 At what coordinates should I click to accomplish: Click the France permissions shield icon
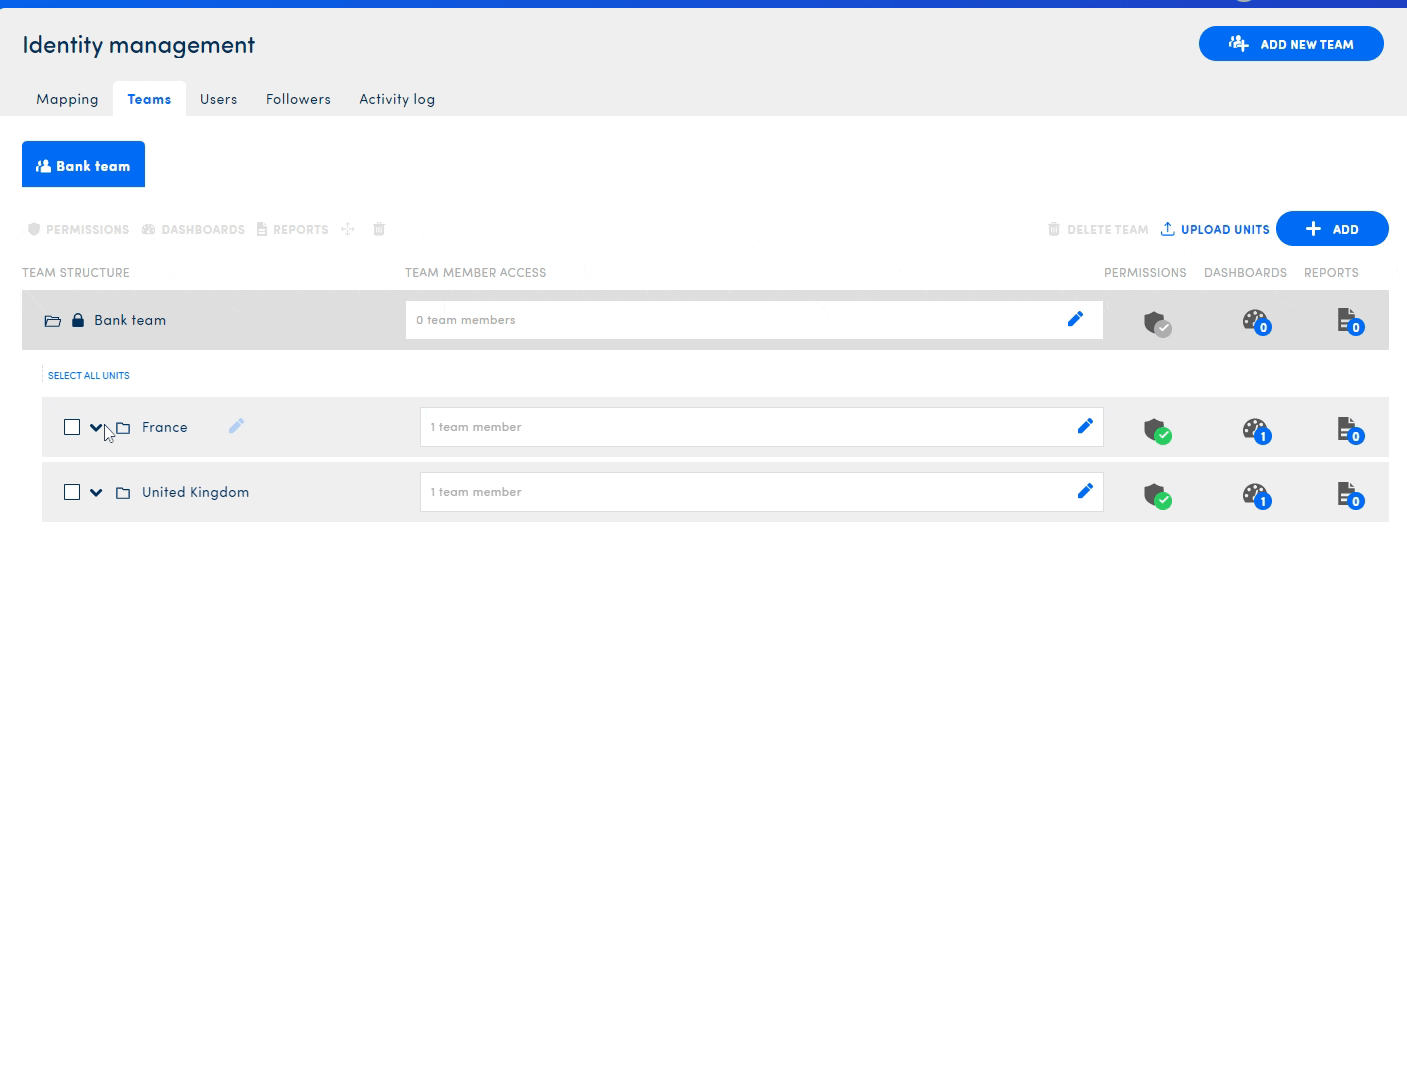(x=1156, y=430)
